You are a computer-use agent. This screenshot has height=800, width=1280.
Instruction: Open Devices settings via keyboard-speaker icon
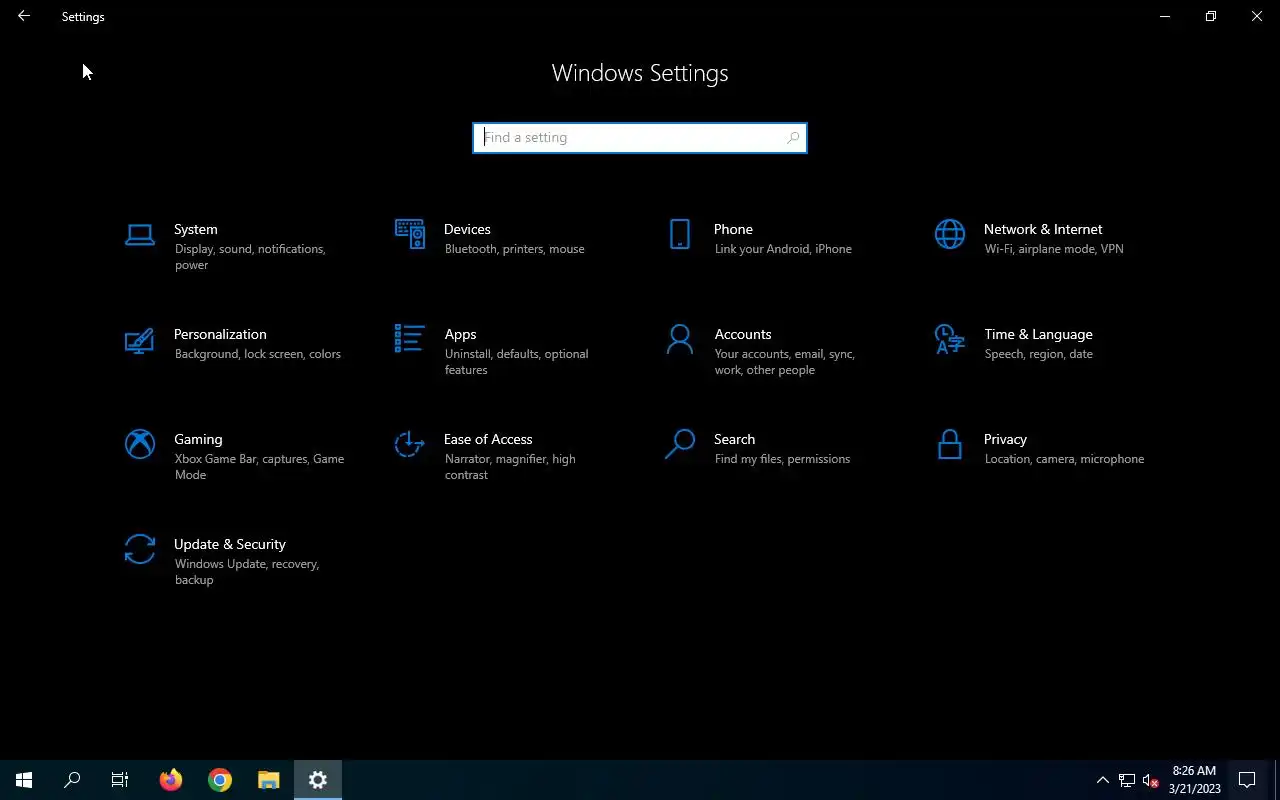point(410,234)
